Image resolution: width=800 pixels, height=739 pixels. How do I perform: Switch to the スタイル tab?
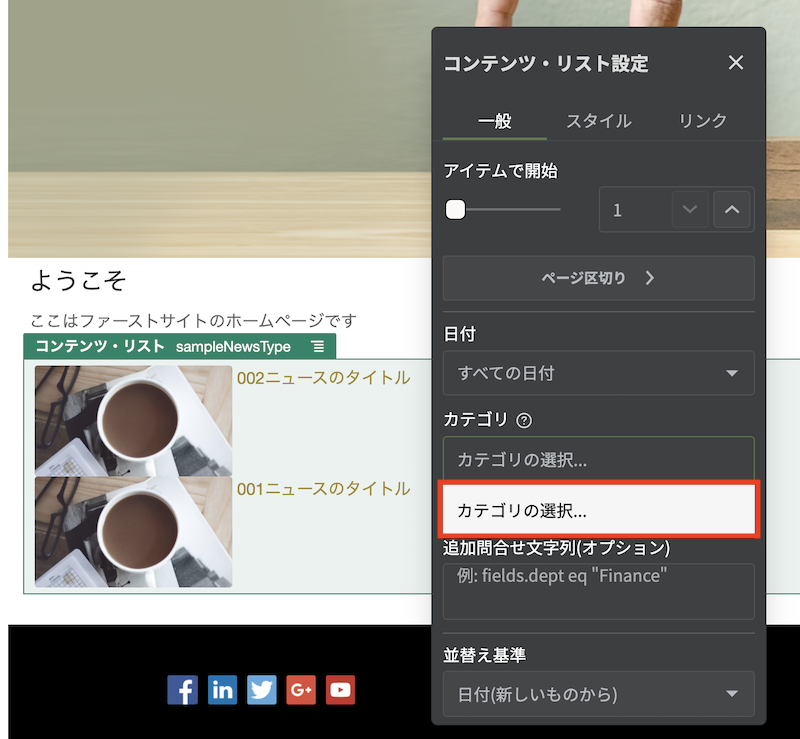pos(599,120)
